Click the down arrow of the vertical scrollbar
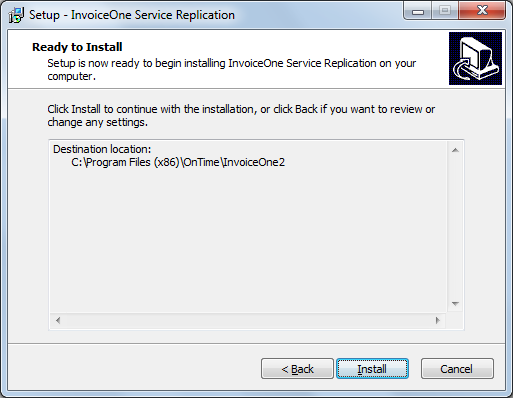Viewport: 513px width, 399px height. click(x=455, y=304)
